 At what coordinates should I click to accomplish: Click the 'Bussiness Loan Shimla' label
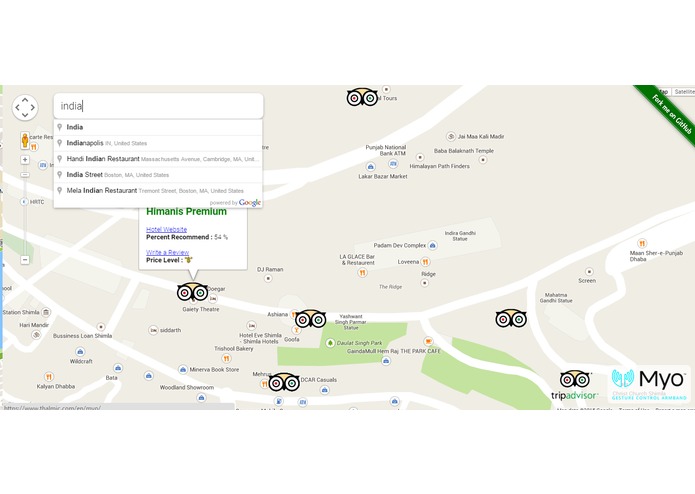82,336
